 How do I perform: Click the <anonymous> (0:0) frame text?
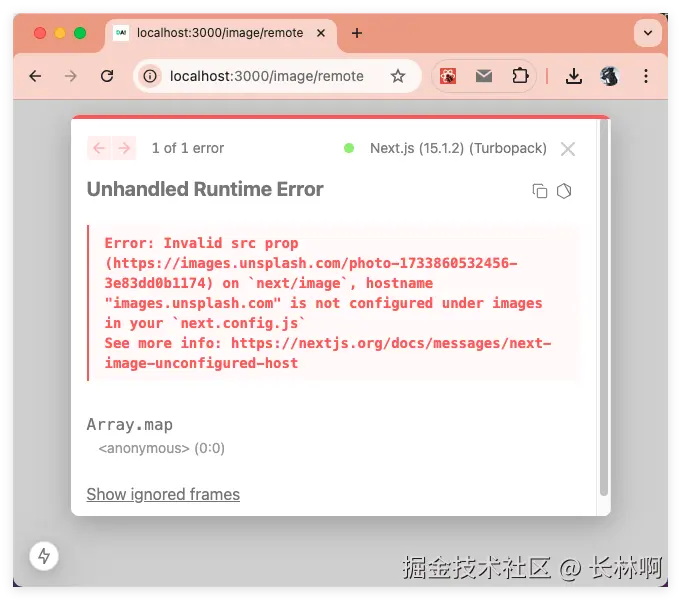coord(162,448)
